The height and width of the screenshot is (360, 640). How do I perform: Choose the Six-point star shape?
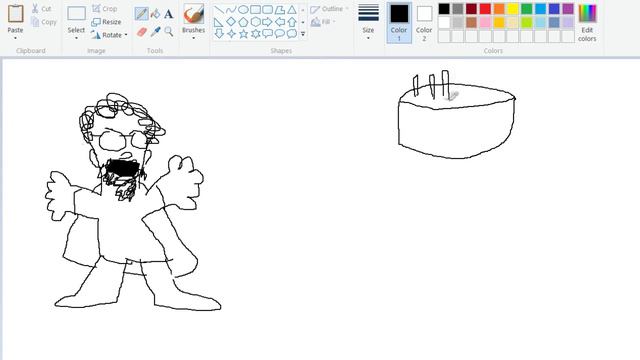tap(256, 33)
